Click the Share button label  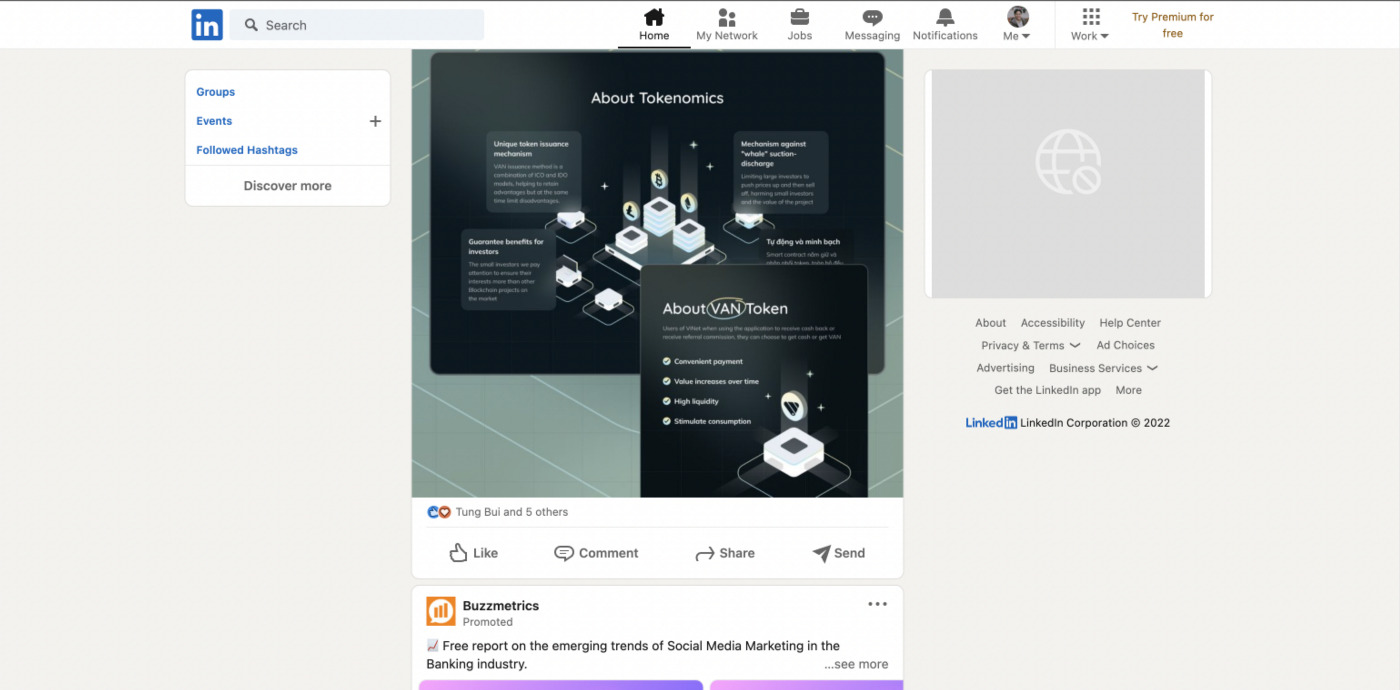[x=737, y=553]
